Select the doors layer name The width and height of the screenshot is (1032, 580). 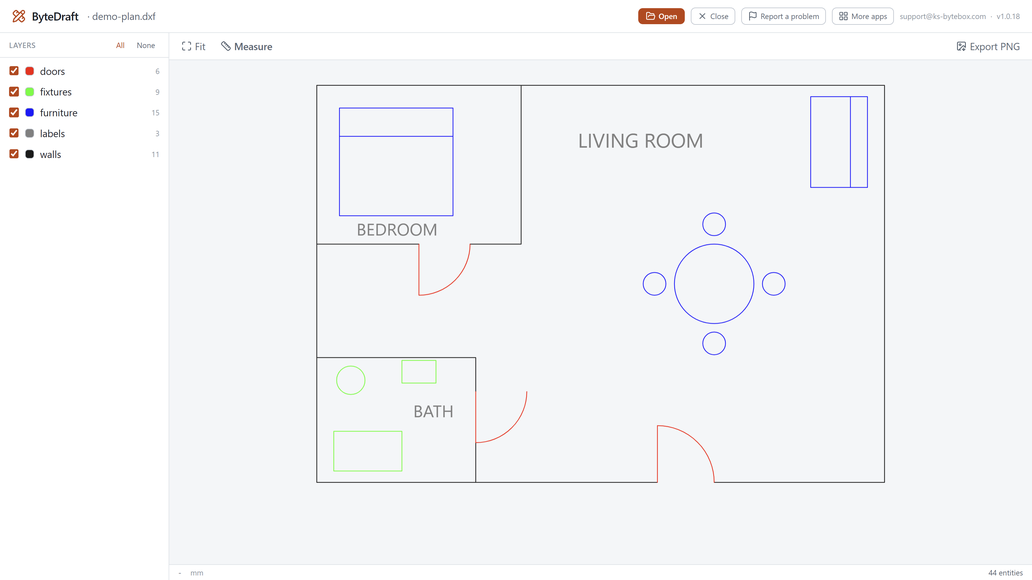(52, 71)
